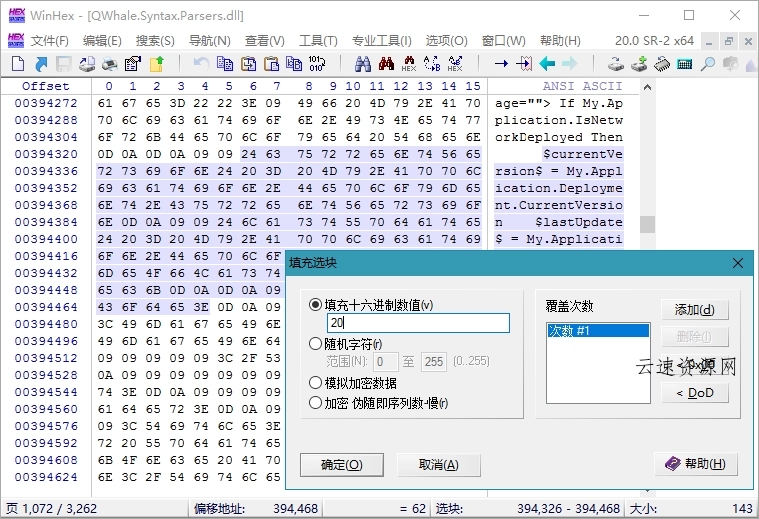This screenshot has height=519, width=759.
Task: Click the Copy block icon
Action: [x=225, y=63]
